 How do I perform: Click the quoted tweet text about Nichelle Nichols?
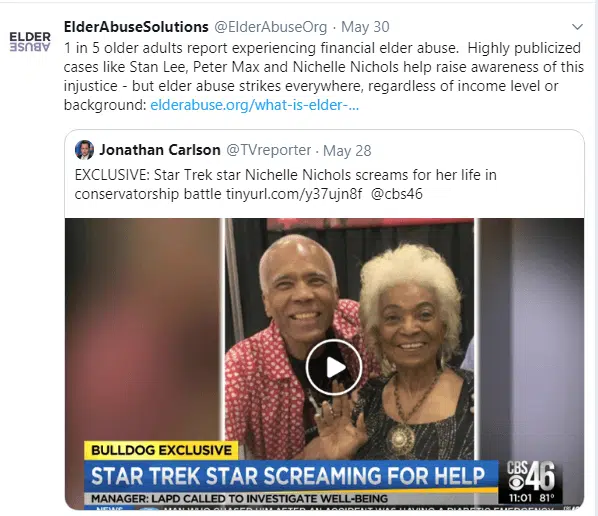tap(286, 185)
